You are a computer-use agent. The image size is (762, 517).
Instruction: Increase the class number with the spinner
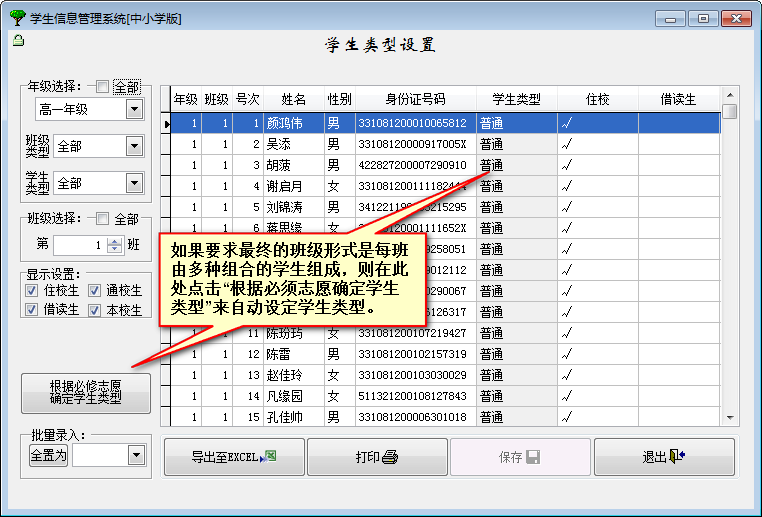pos(115,240)
